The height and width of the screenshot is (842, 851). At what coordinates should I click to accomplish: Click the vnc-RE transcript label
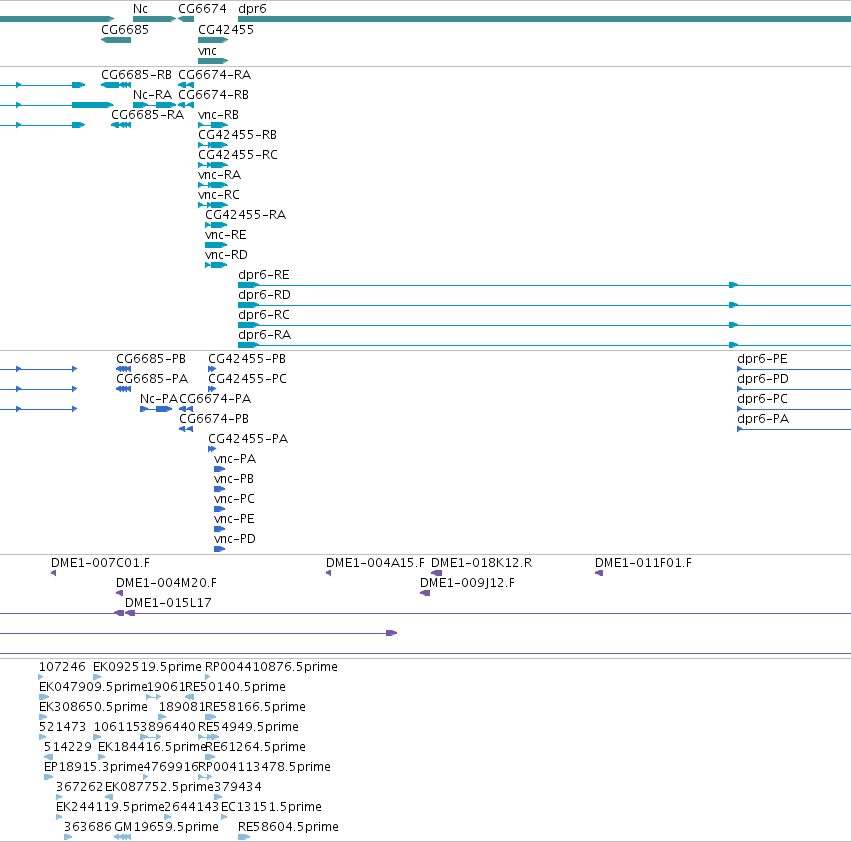pos(226,235)
